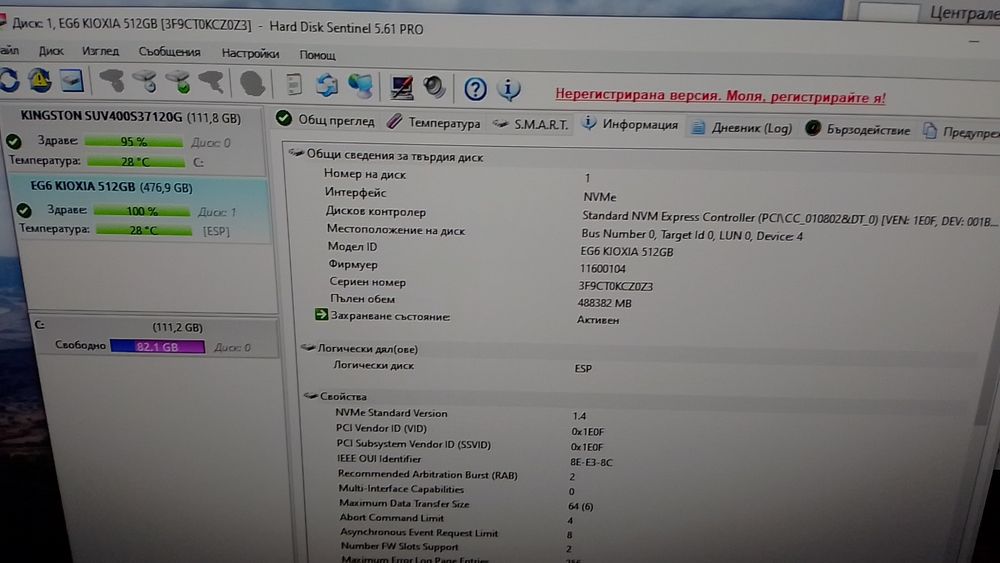Click the 82.1 GB free space bar
Viewport: 1000px width, 563px height.
click(x=157, y=346)
